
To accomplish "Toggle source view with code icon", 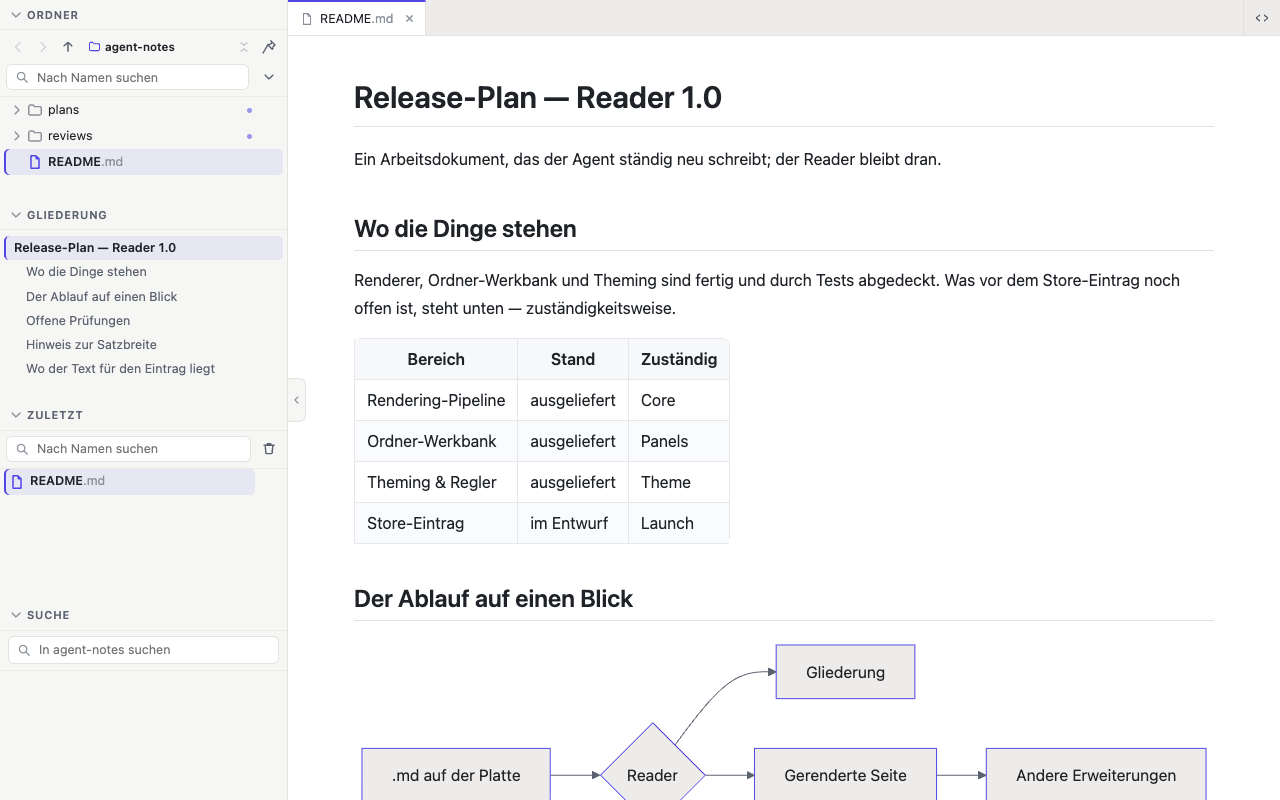I will [1262, 18].
